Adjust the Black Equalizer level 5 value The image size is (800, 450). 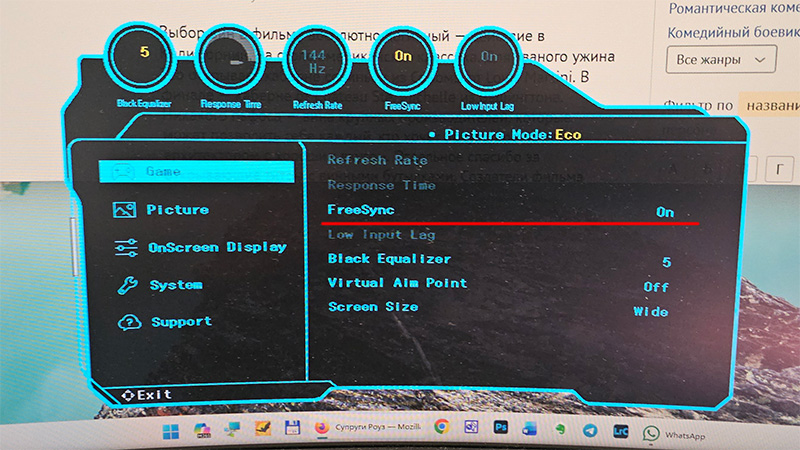pyautogui.click(x=666, y=262)
